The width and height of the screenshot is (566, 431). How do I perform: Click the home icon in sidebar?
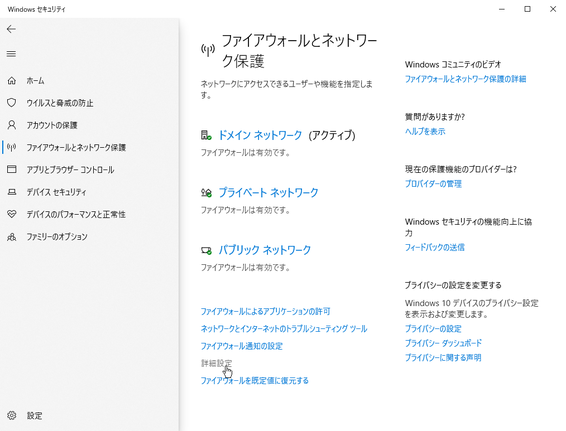click(x=12, y=80)
